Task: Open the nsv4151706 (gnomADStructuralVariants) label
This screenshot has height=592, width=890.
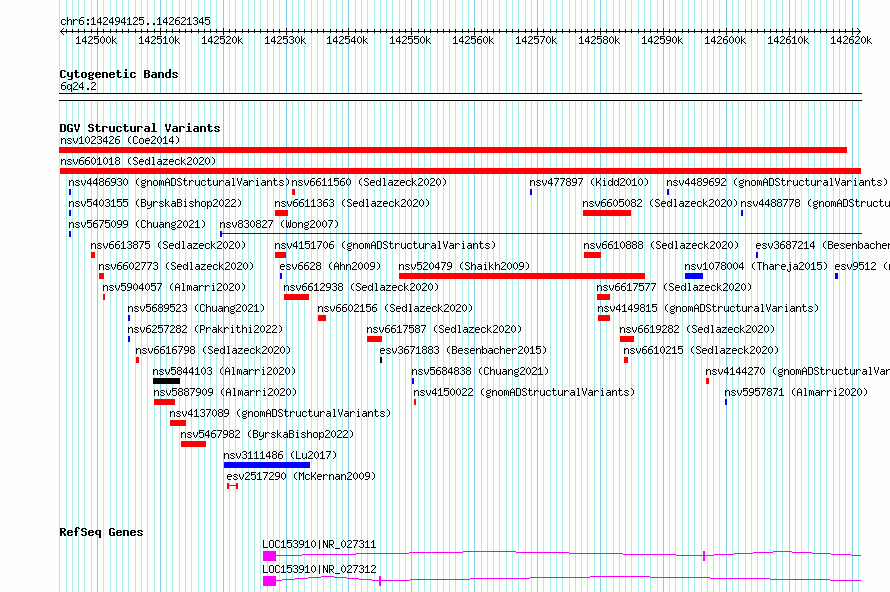Action: point(385,245)
